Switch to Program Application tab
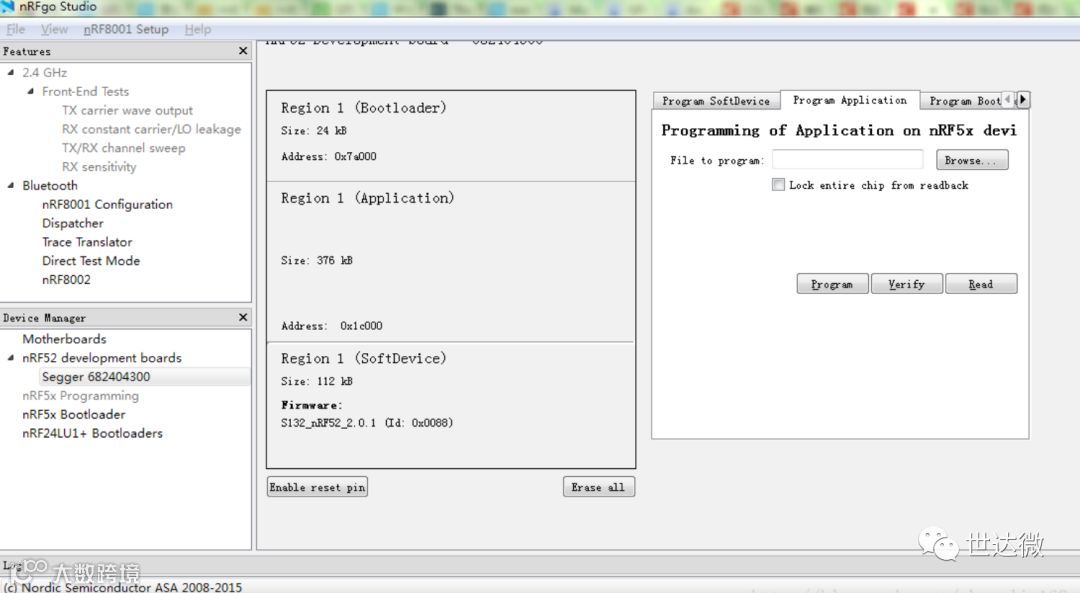 tap(850, 100)
